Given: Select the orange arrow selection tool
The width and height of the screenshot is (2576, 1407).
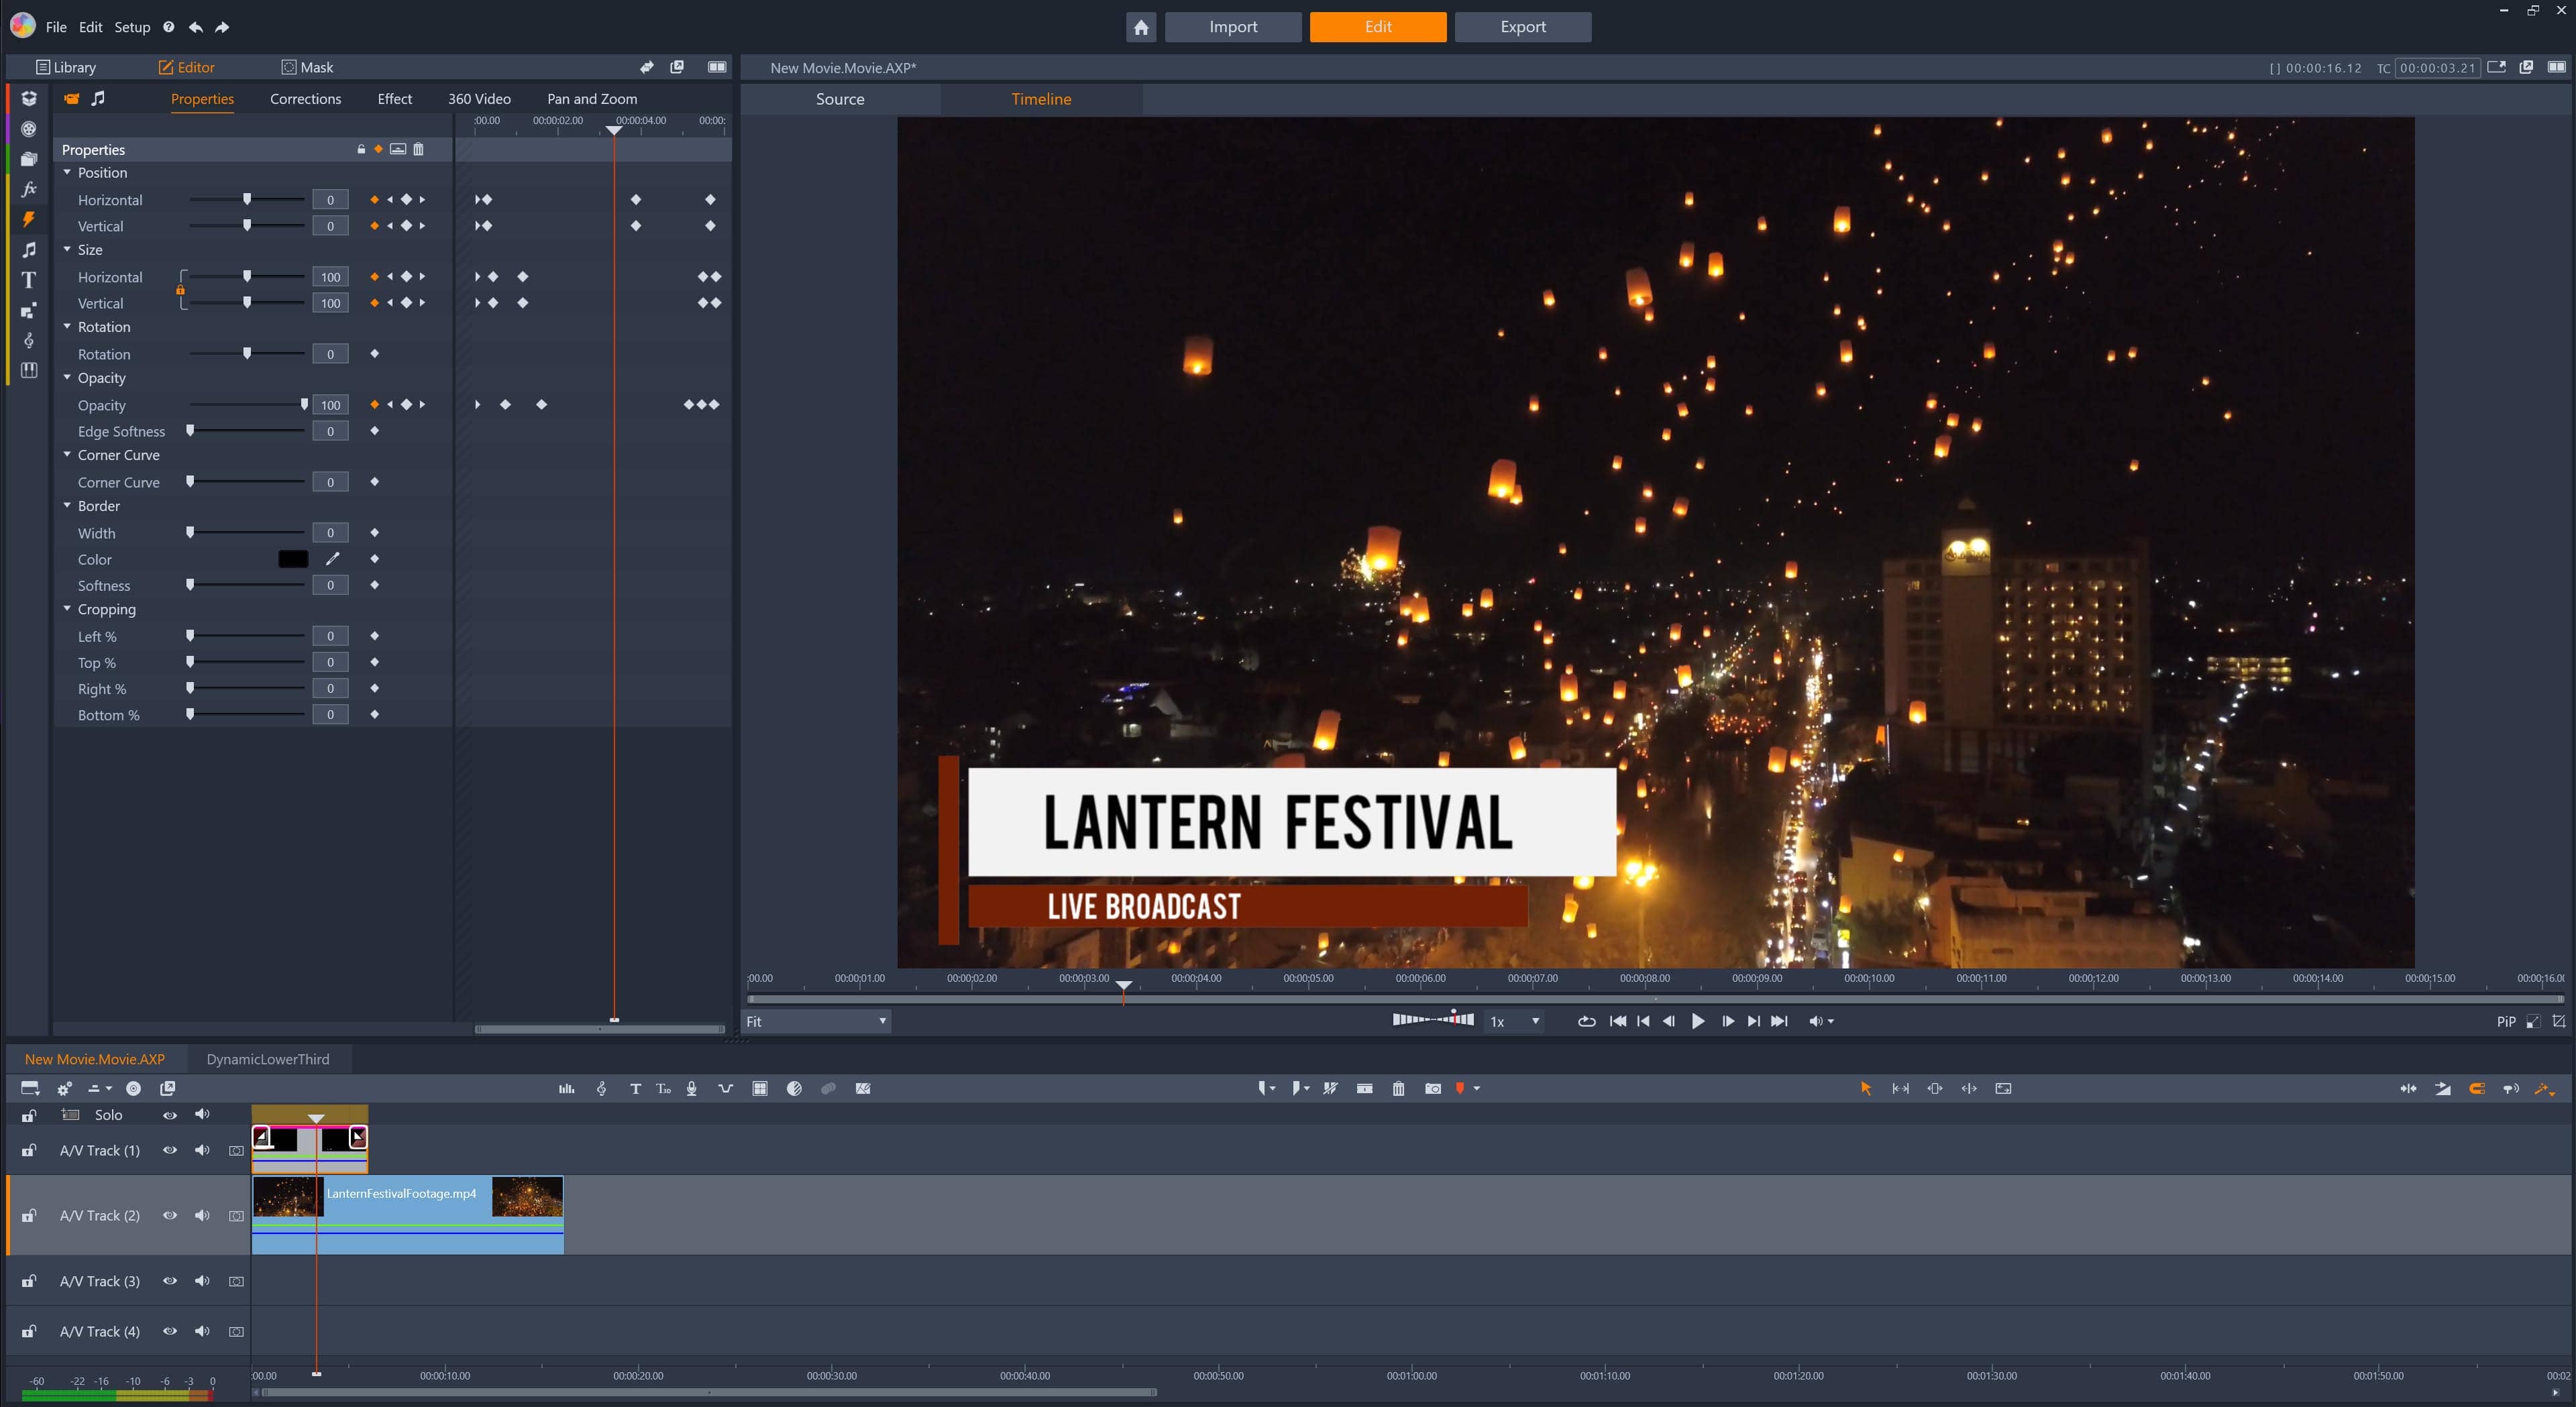Looking at the screenshot, I should tap(1865, 1088).
